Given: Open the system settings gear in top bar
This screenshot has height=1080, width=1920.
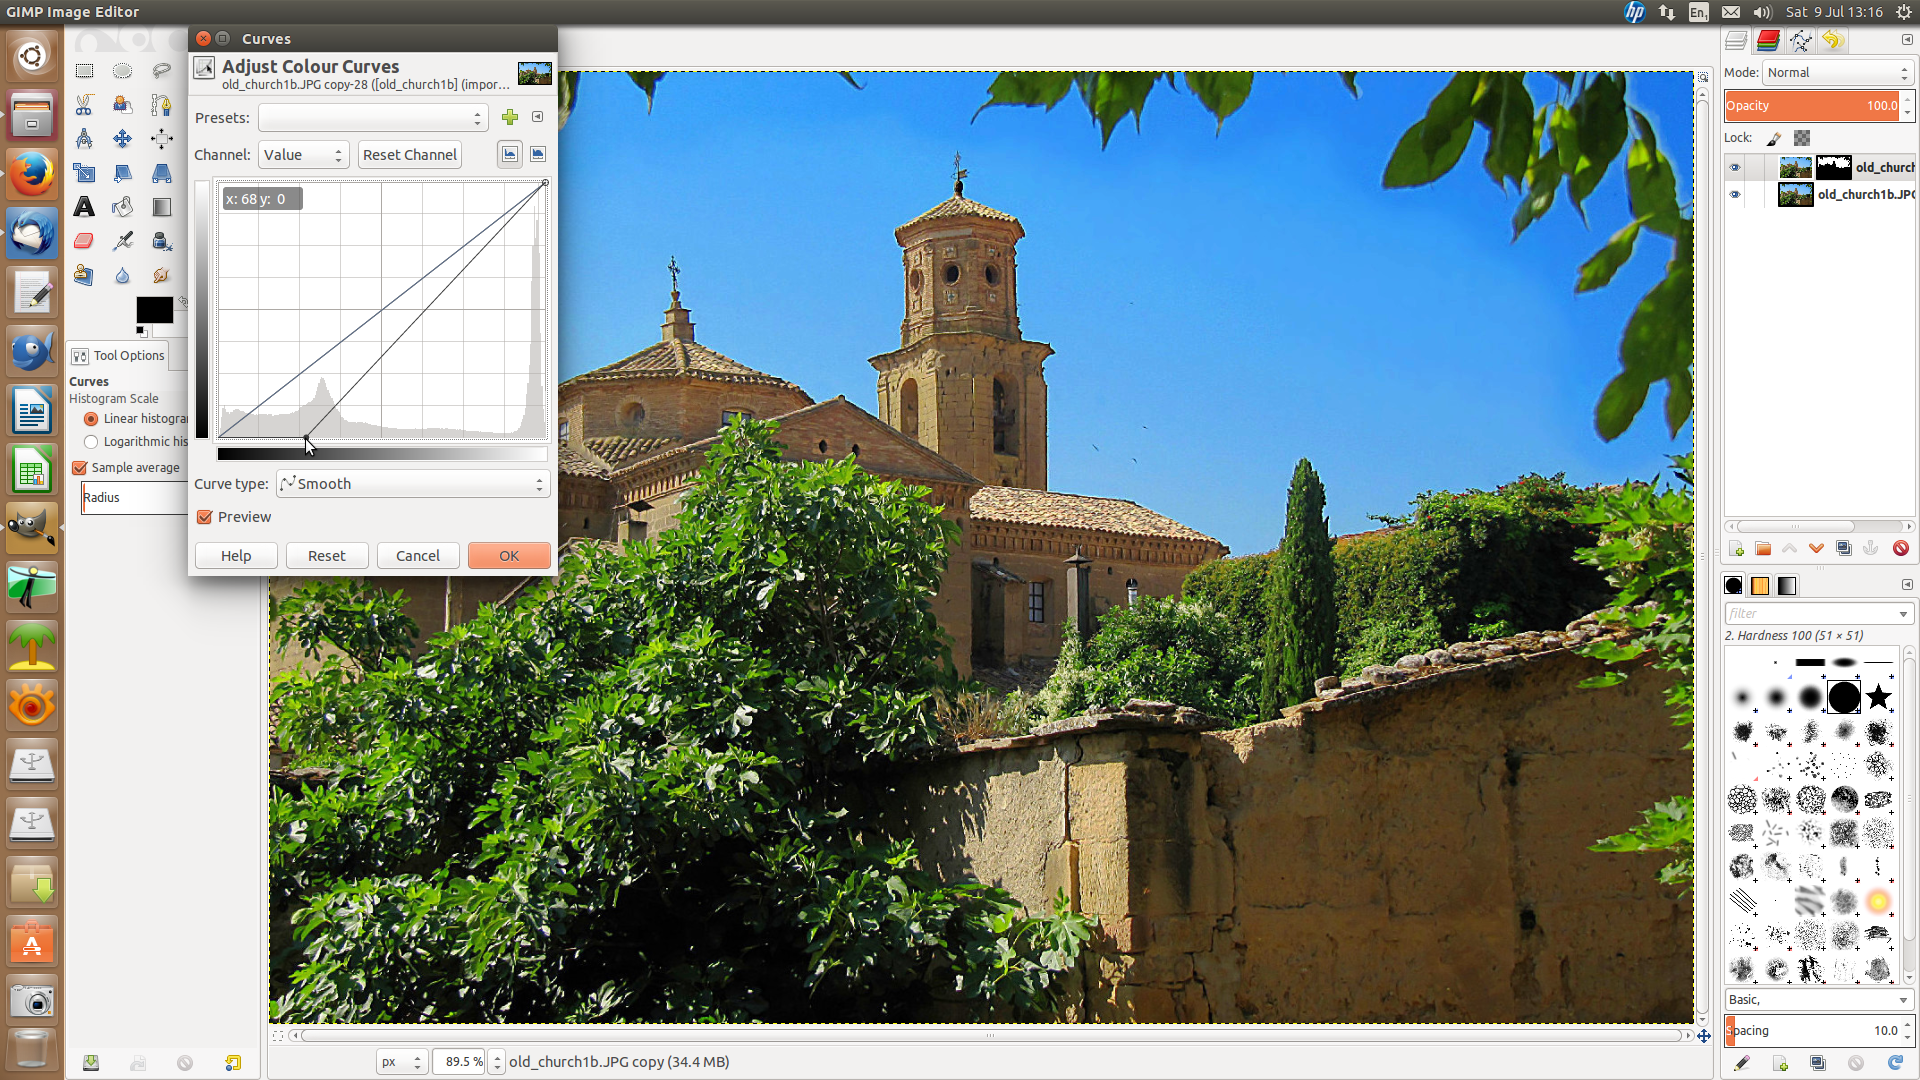Looking at the screenshot, I should tap(1904, 12).
